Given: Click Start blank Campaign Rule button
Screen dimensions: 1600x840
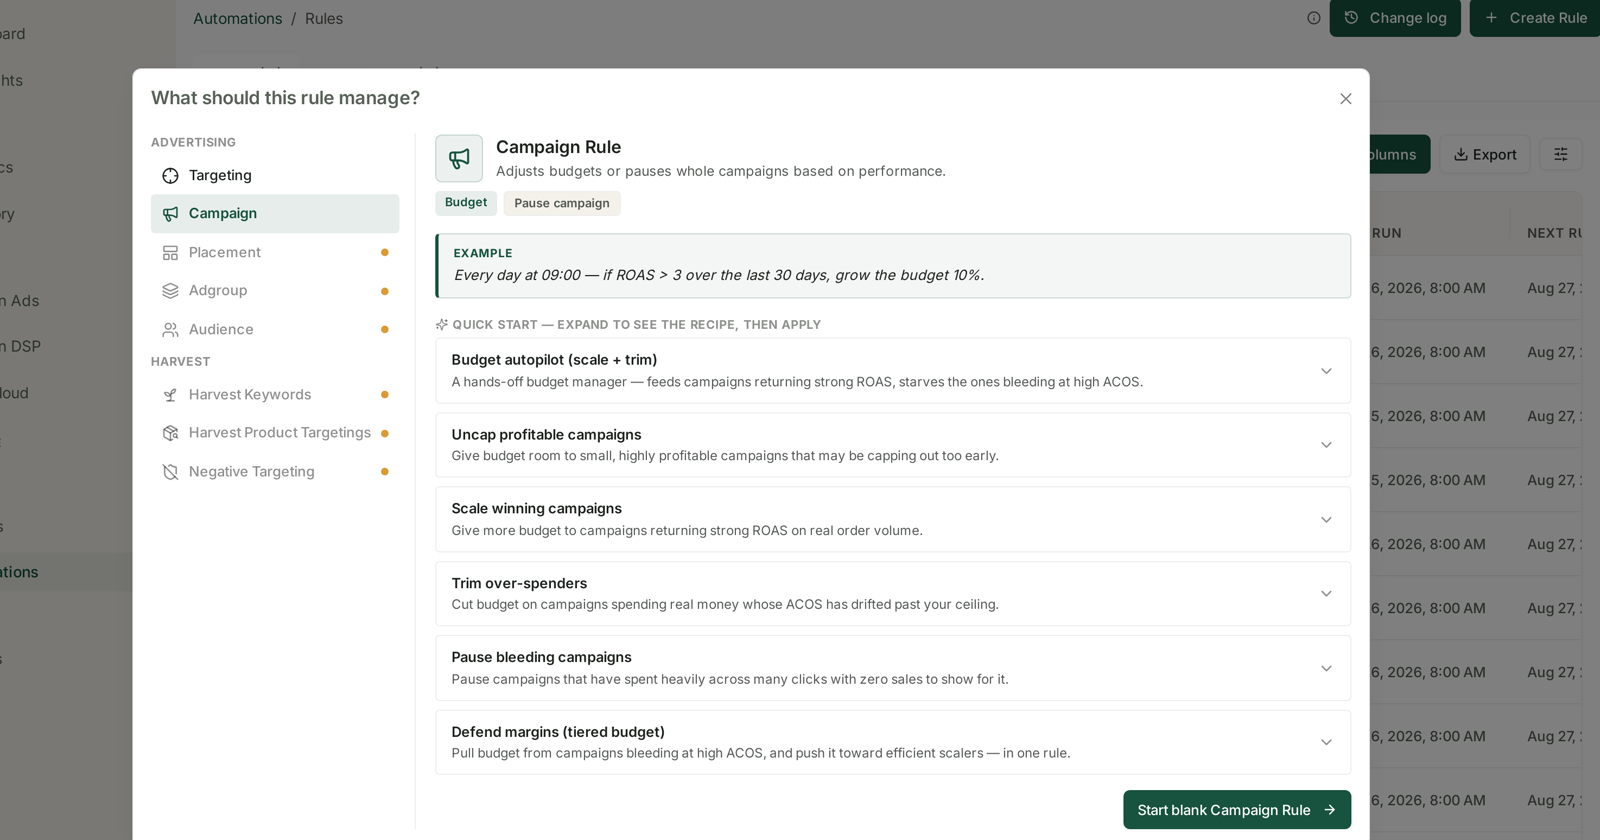Looking at the screenshot, I should tap(1237, 810).
